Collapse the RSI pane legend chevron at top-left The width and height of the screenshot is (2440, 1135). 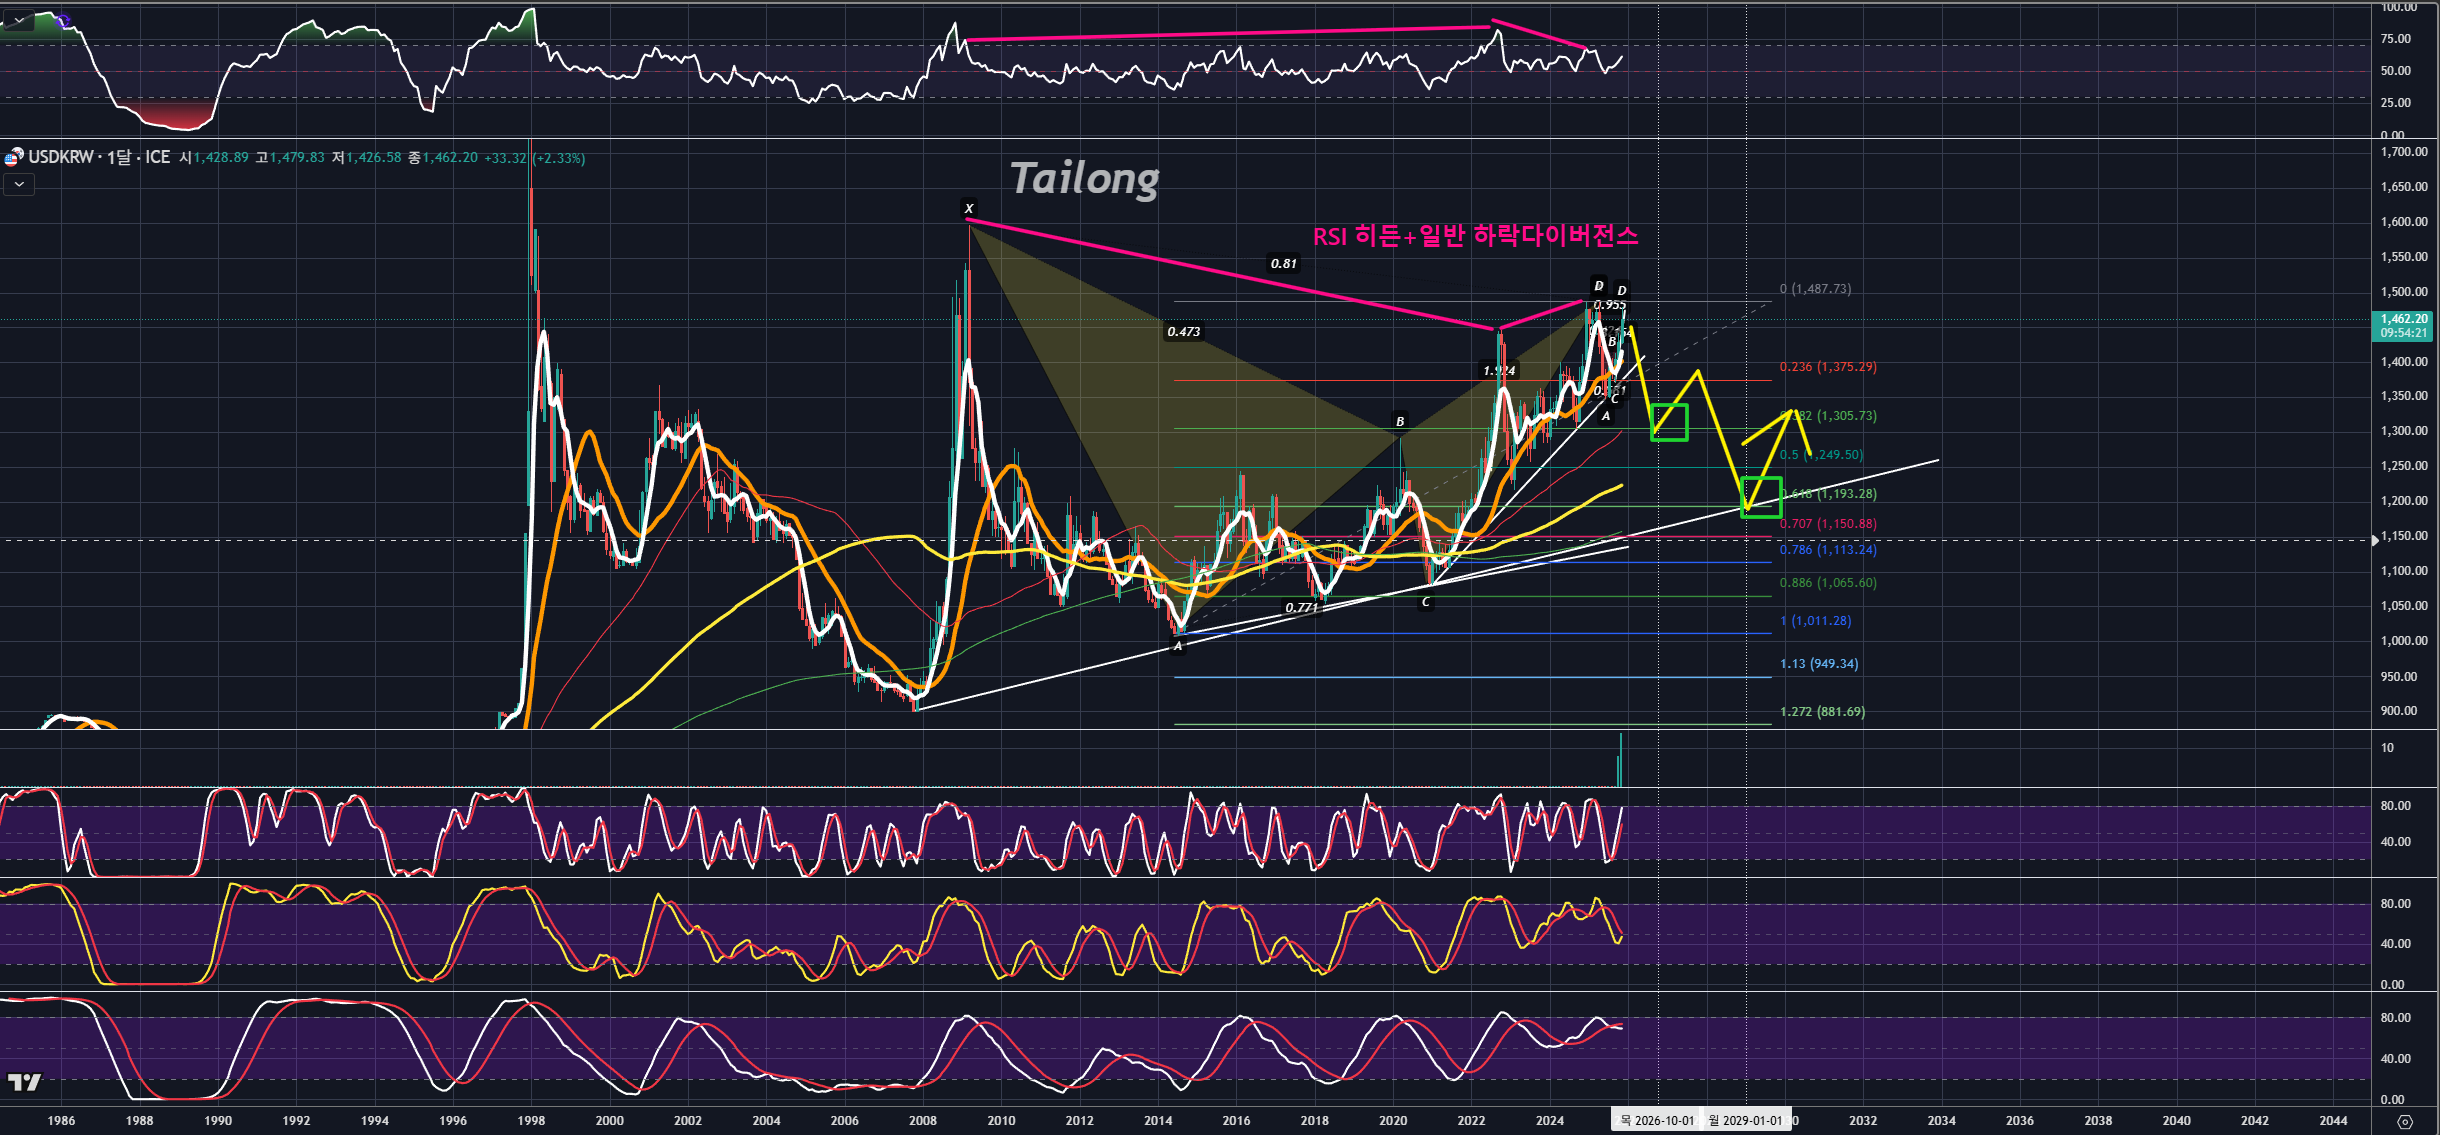[19, 20]
